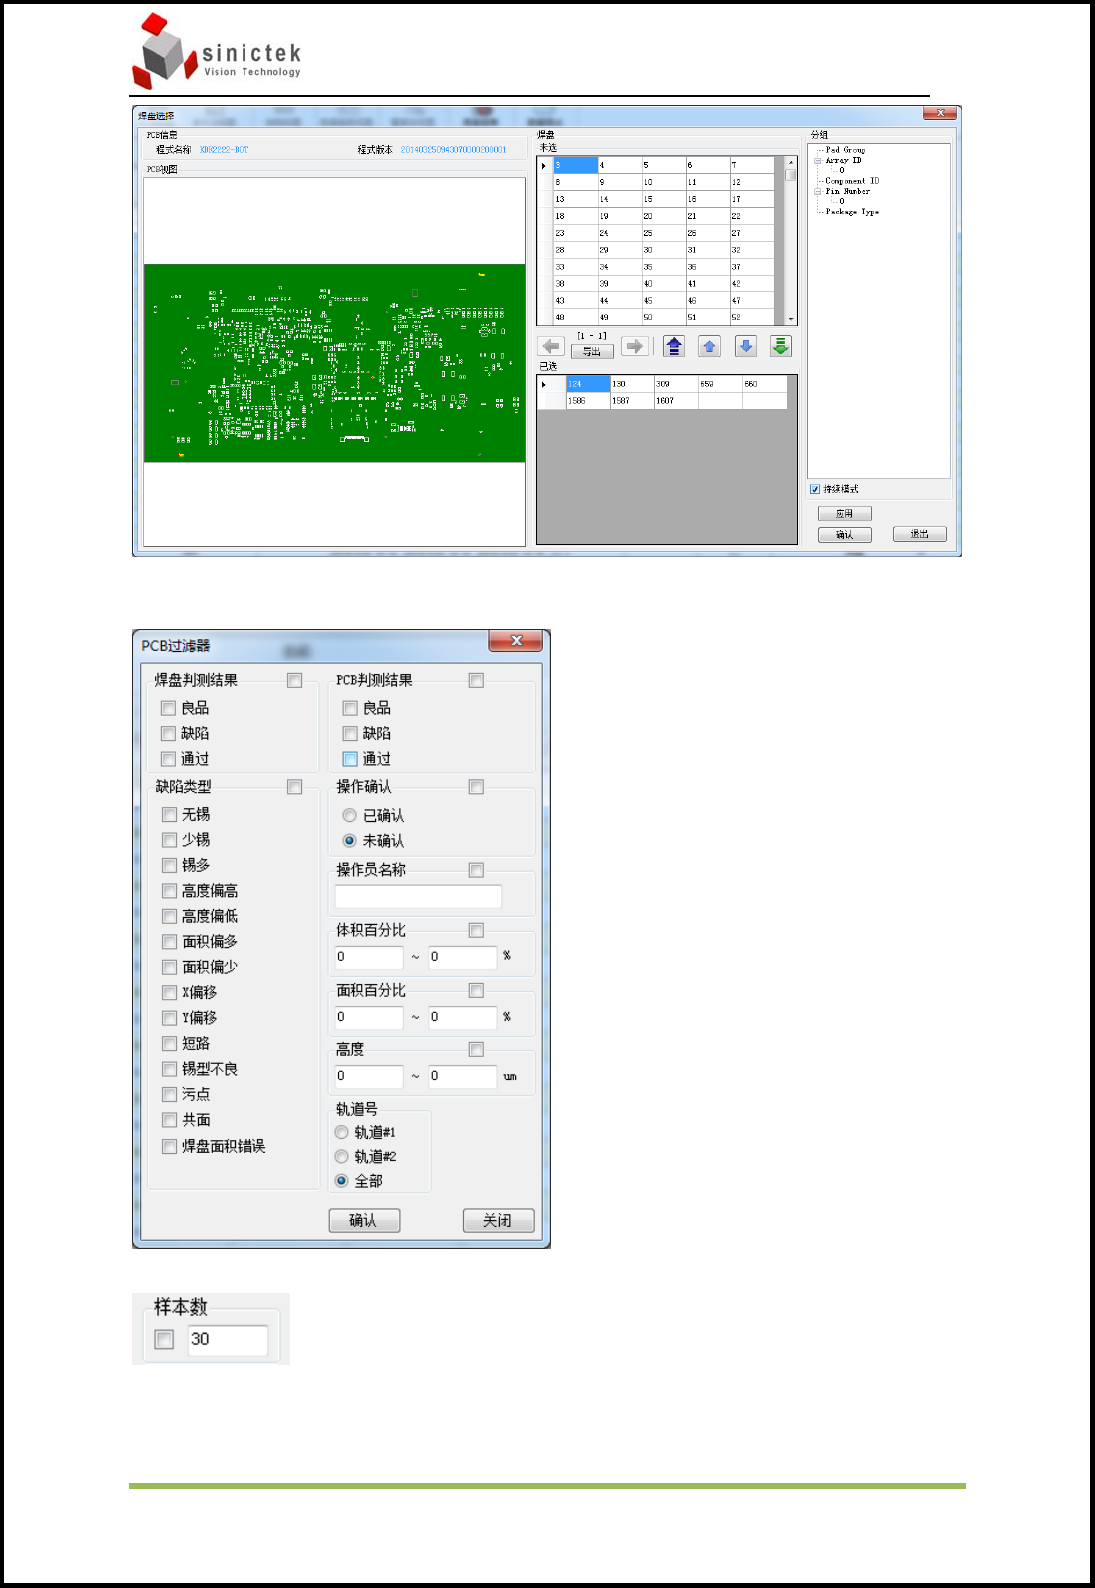Click the 关闭 button

(498, 1220)
